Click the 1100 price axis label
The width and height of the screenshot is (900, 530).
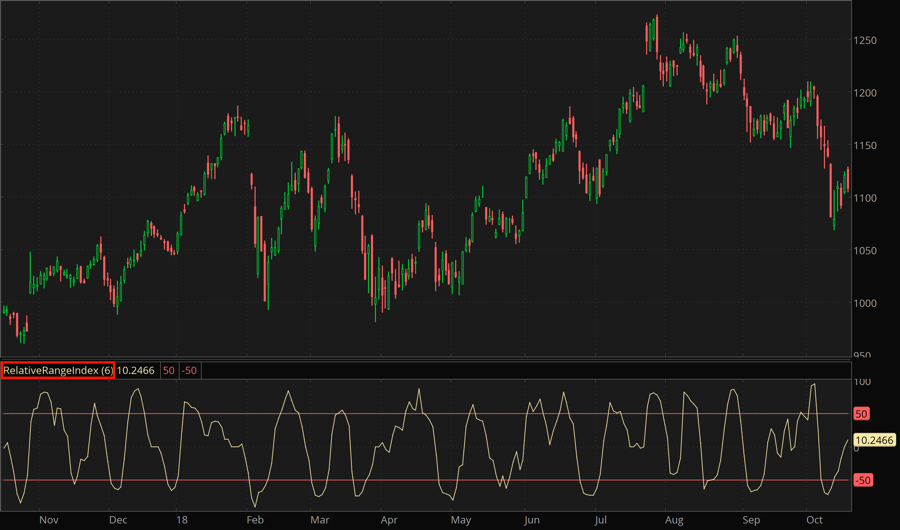[x=868, y=198]
